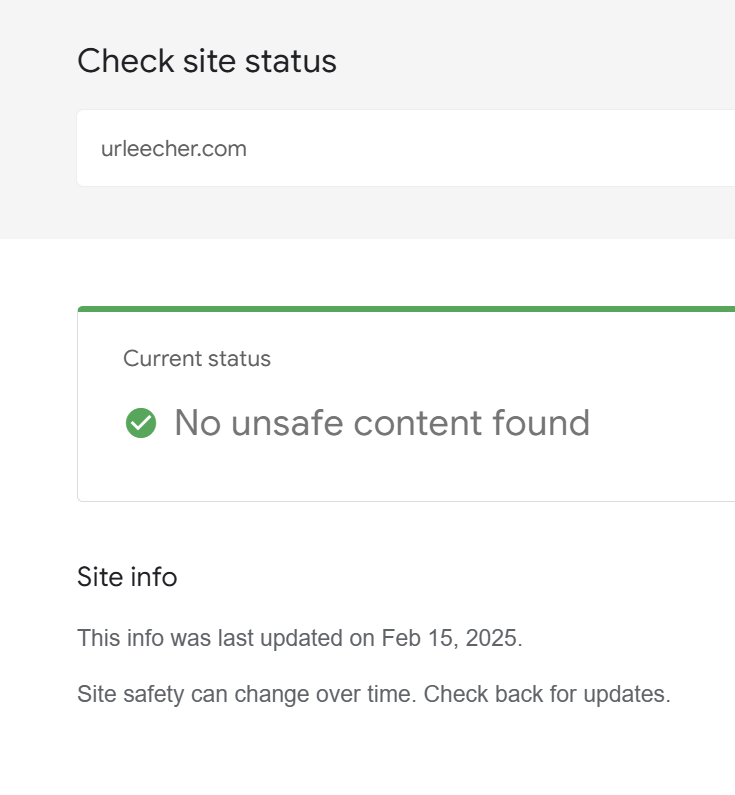The height and width of the screenshot is (795, 735).
Task: Click the green checkmark status icon
Action: (x=141, y=423)
